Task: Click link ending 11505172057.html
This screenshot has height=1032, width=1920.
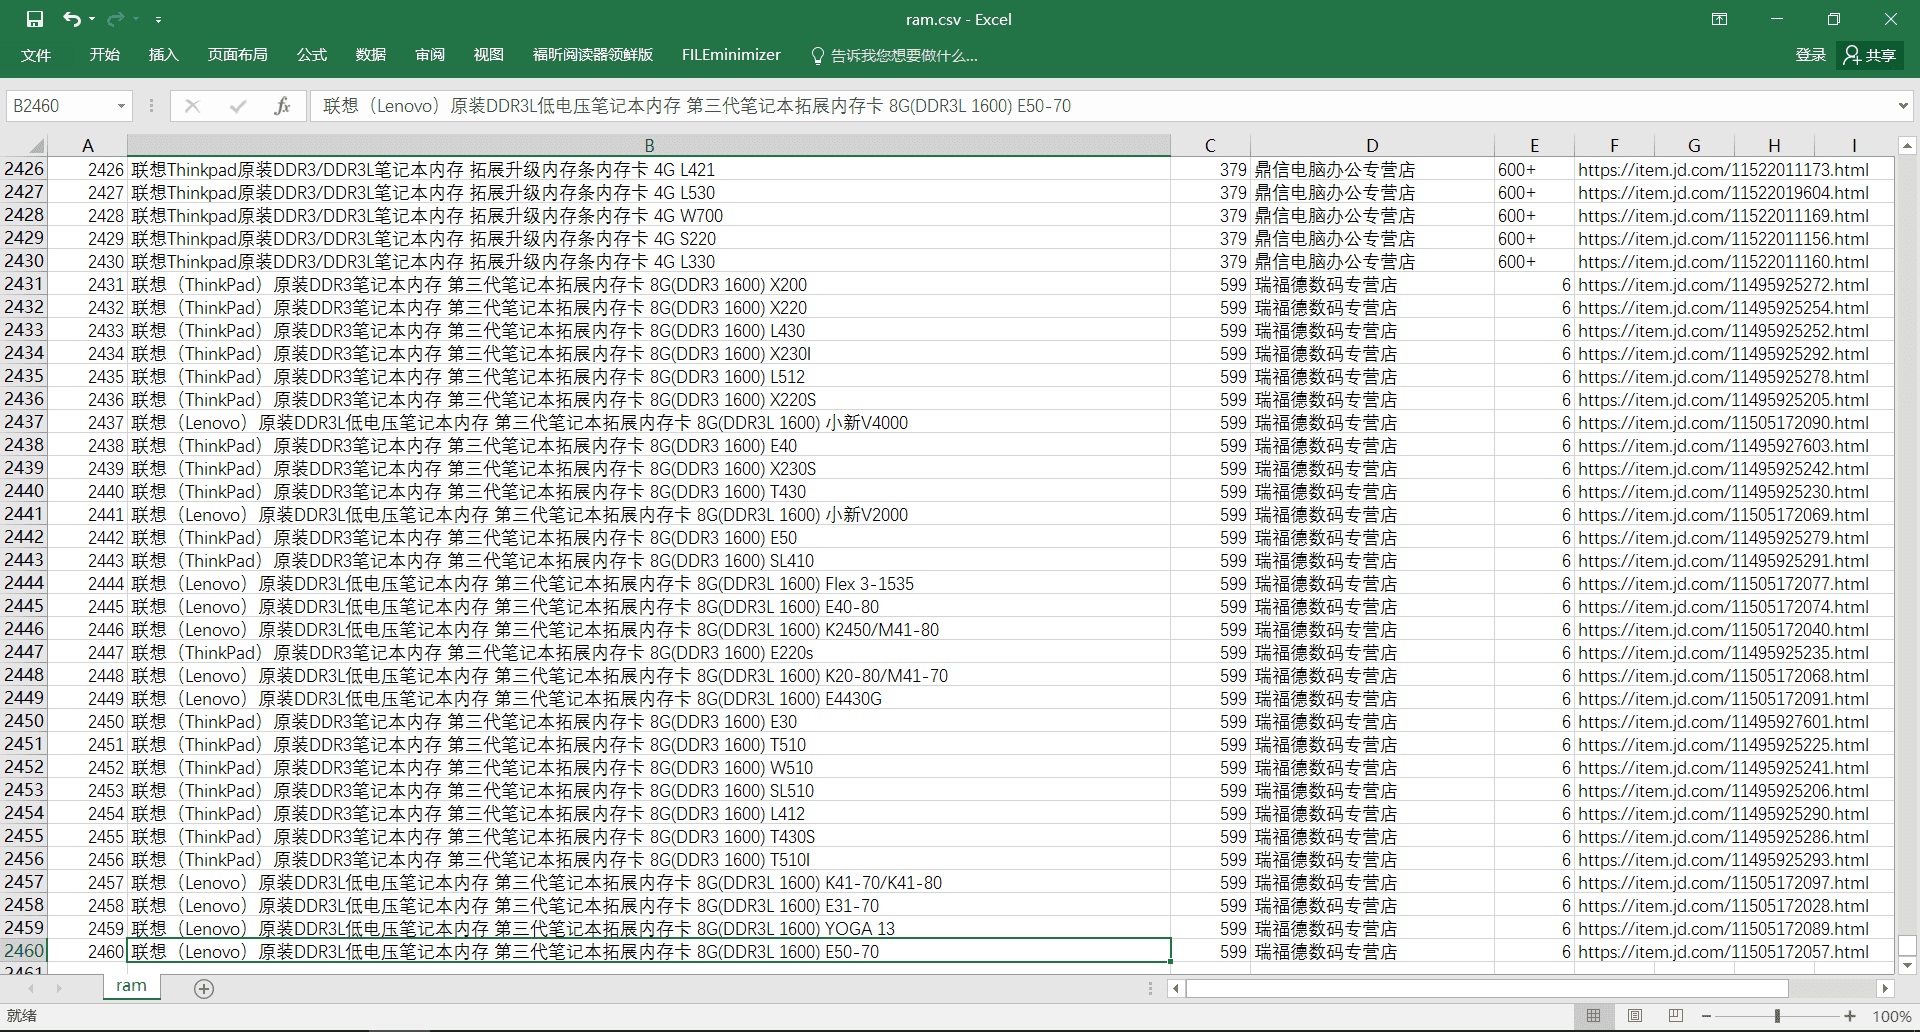Action: tap(1723, 952)
